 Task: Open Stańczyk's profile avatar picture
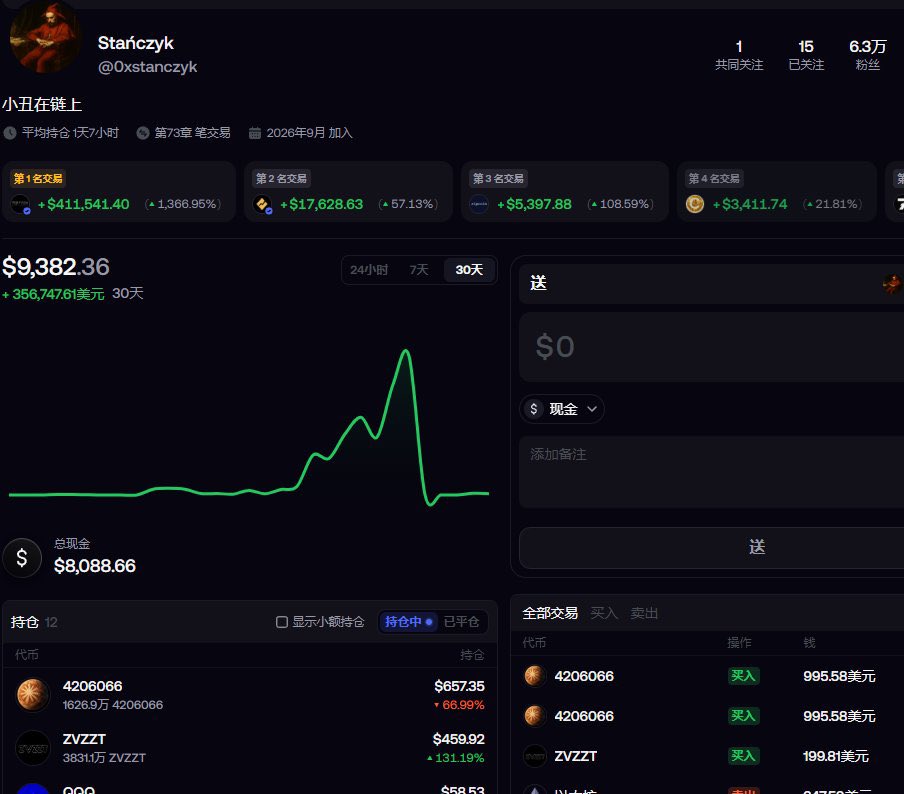tap(45, 38)
